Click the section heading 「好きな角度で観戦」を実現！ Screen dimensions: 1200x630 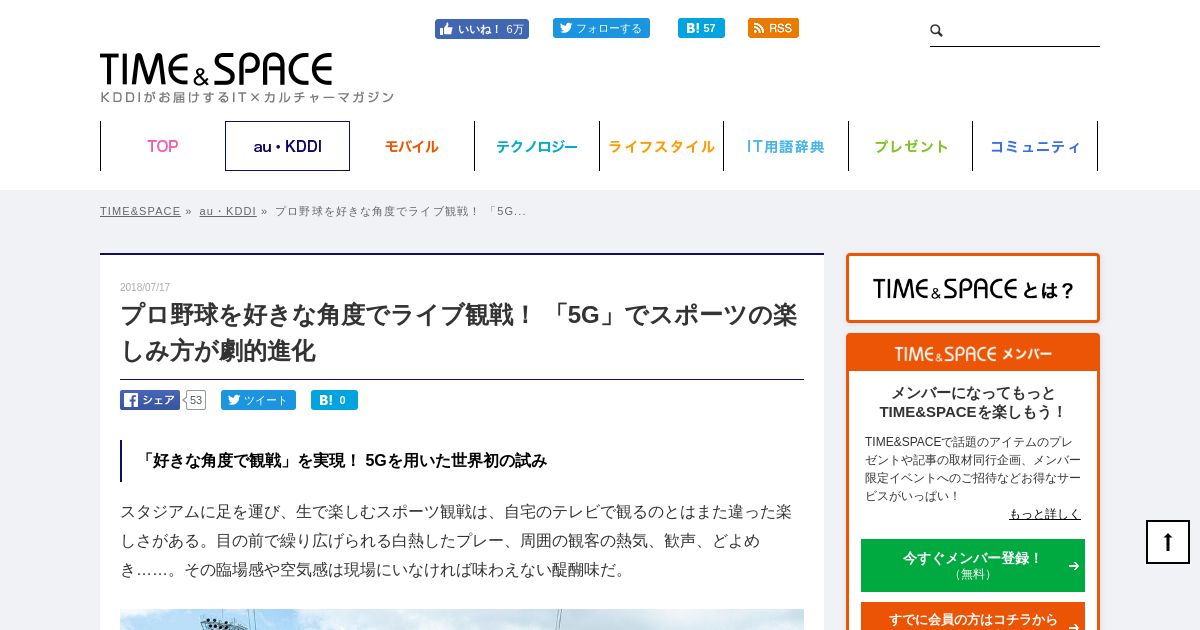343,461
